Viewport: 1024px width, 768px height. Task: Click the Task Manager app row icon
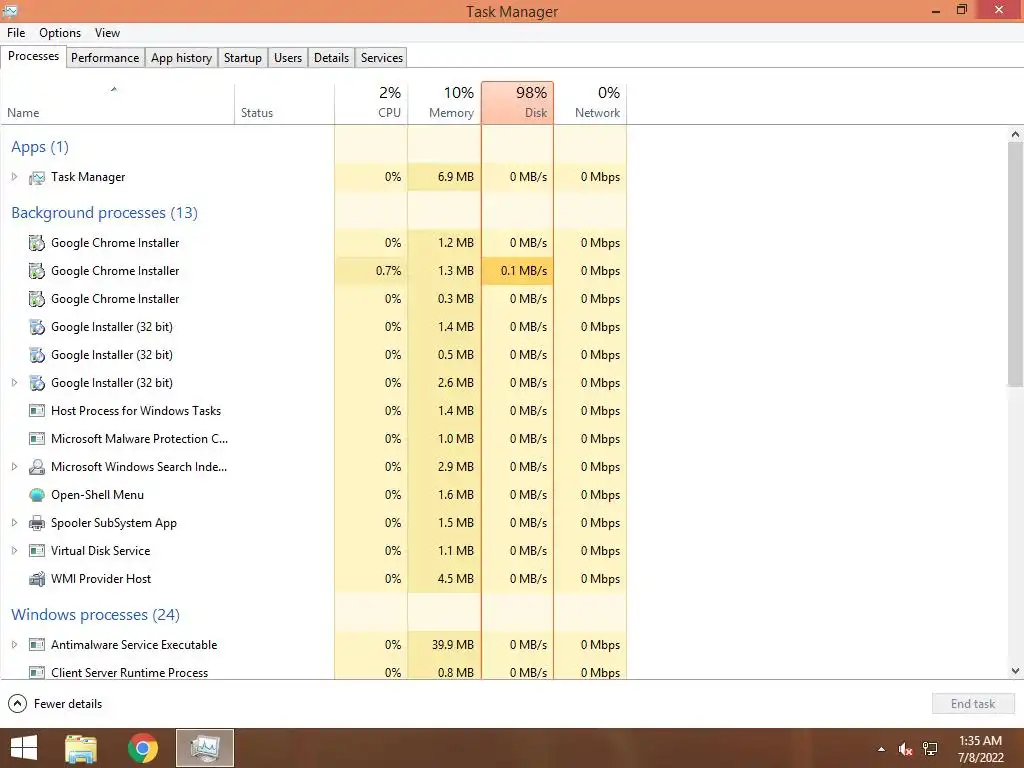coord(37,177)
